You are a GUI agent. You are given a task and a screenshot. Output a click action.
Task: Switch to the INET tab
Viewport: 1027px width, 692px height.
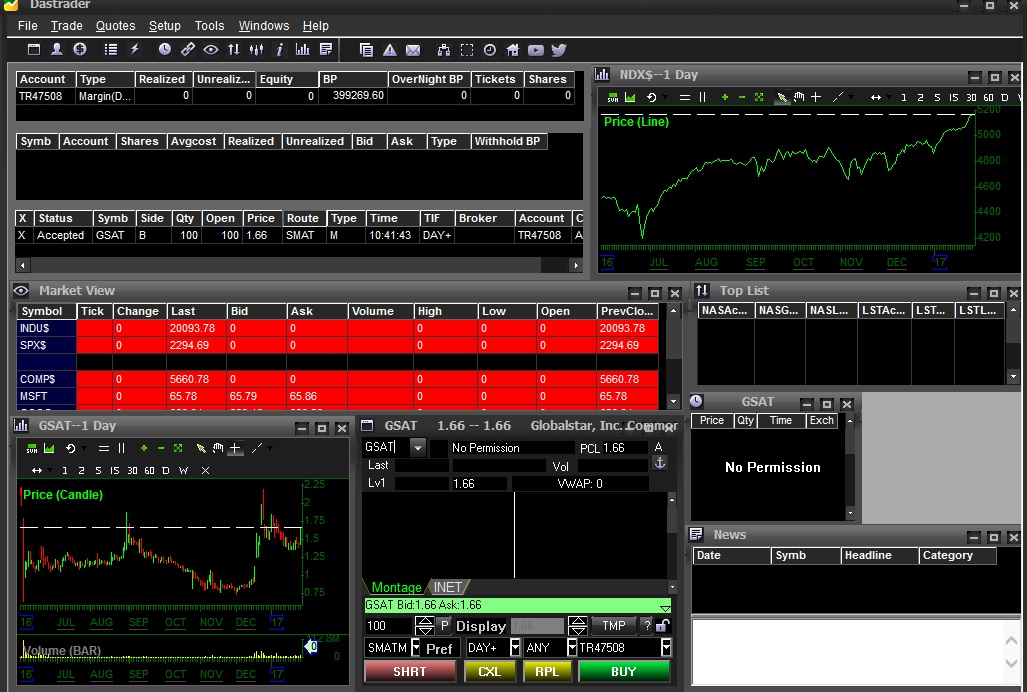pyautogui.click(x=447, y=587)
